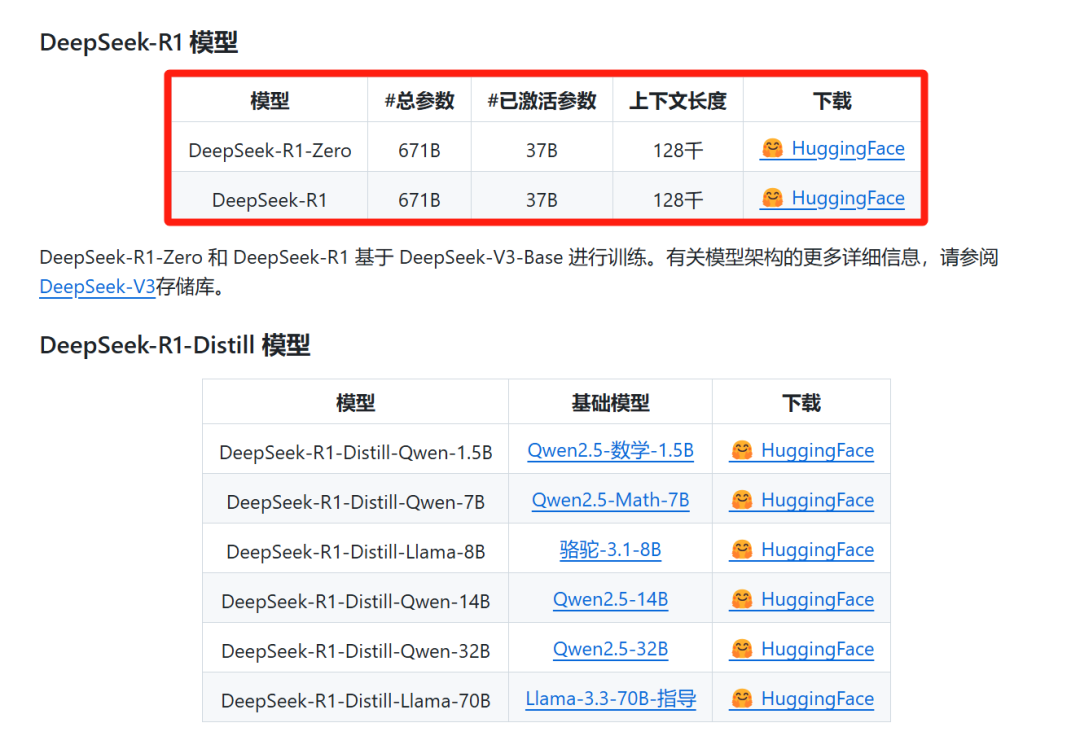Follow the Llama-3.3-70B-指导 link
This screenshot has height=736, width=1080.
click(610, 698)
